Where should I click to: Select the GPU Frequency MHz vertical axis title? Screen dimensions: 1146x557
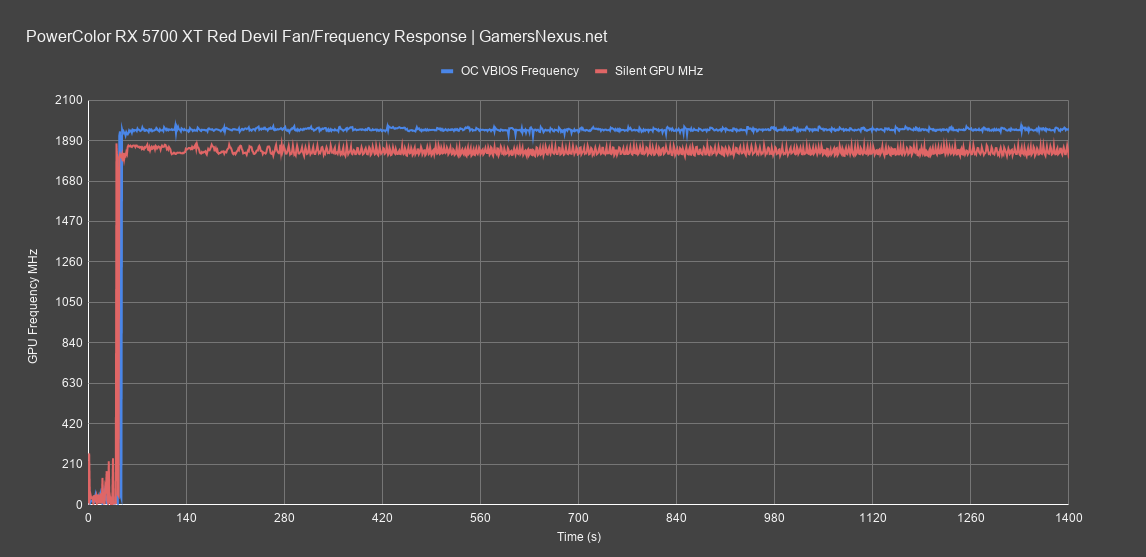33,305
